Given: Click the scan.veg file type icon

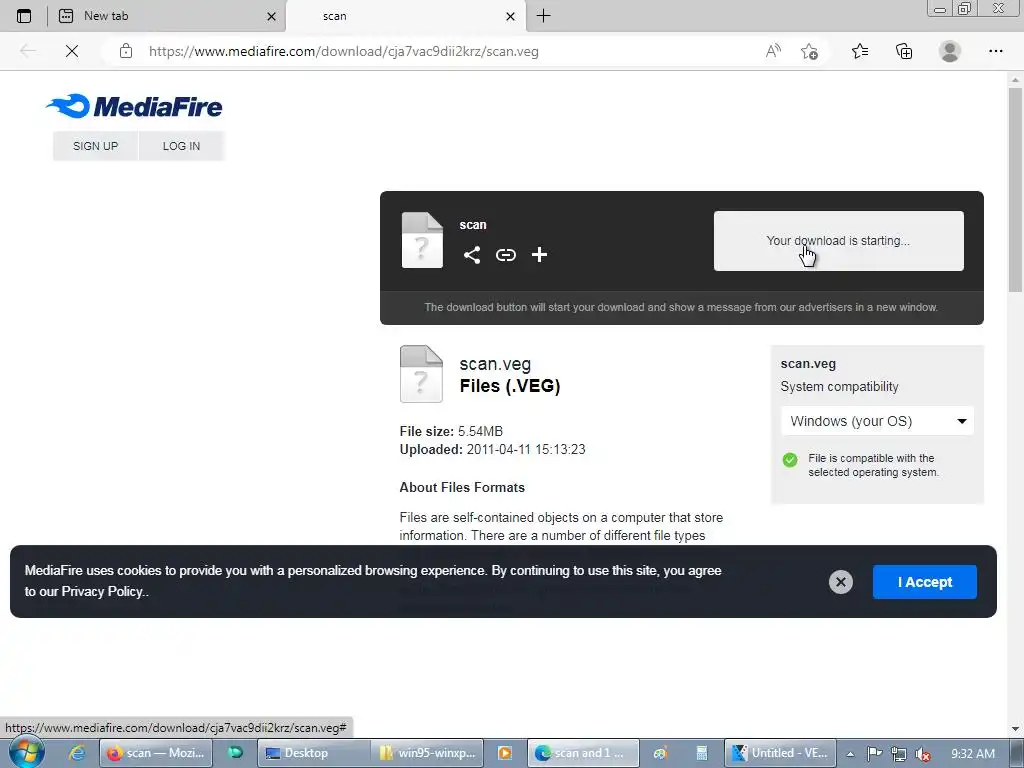Looking at the screenshot, I should 421,374.
